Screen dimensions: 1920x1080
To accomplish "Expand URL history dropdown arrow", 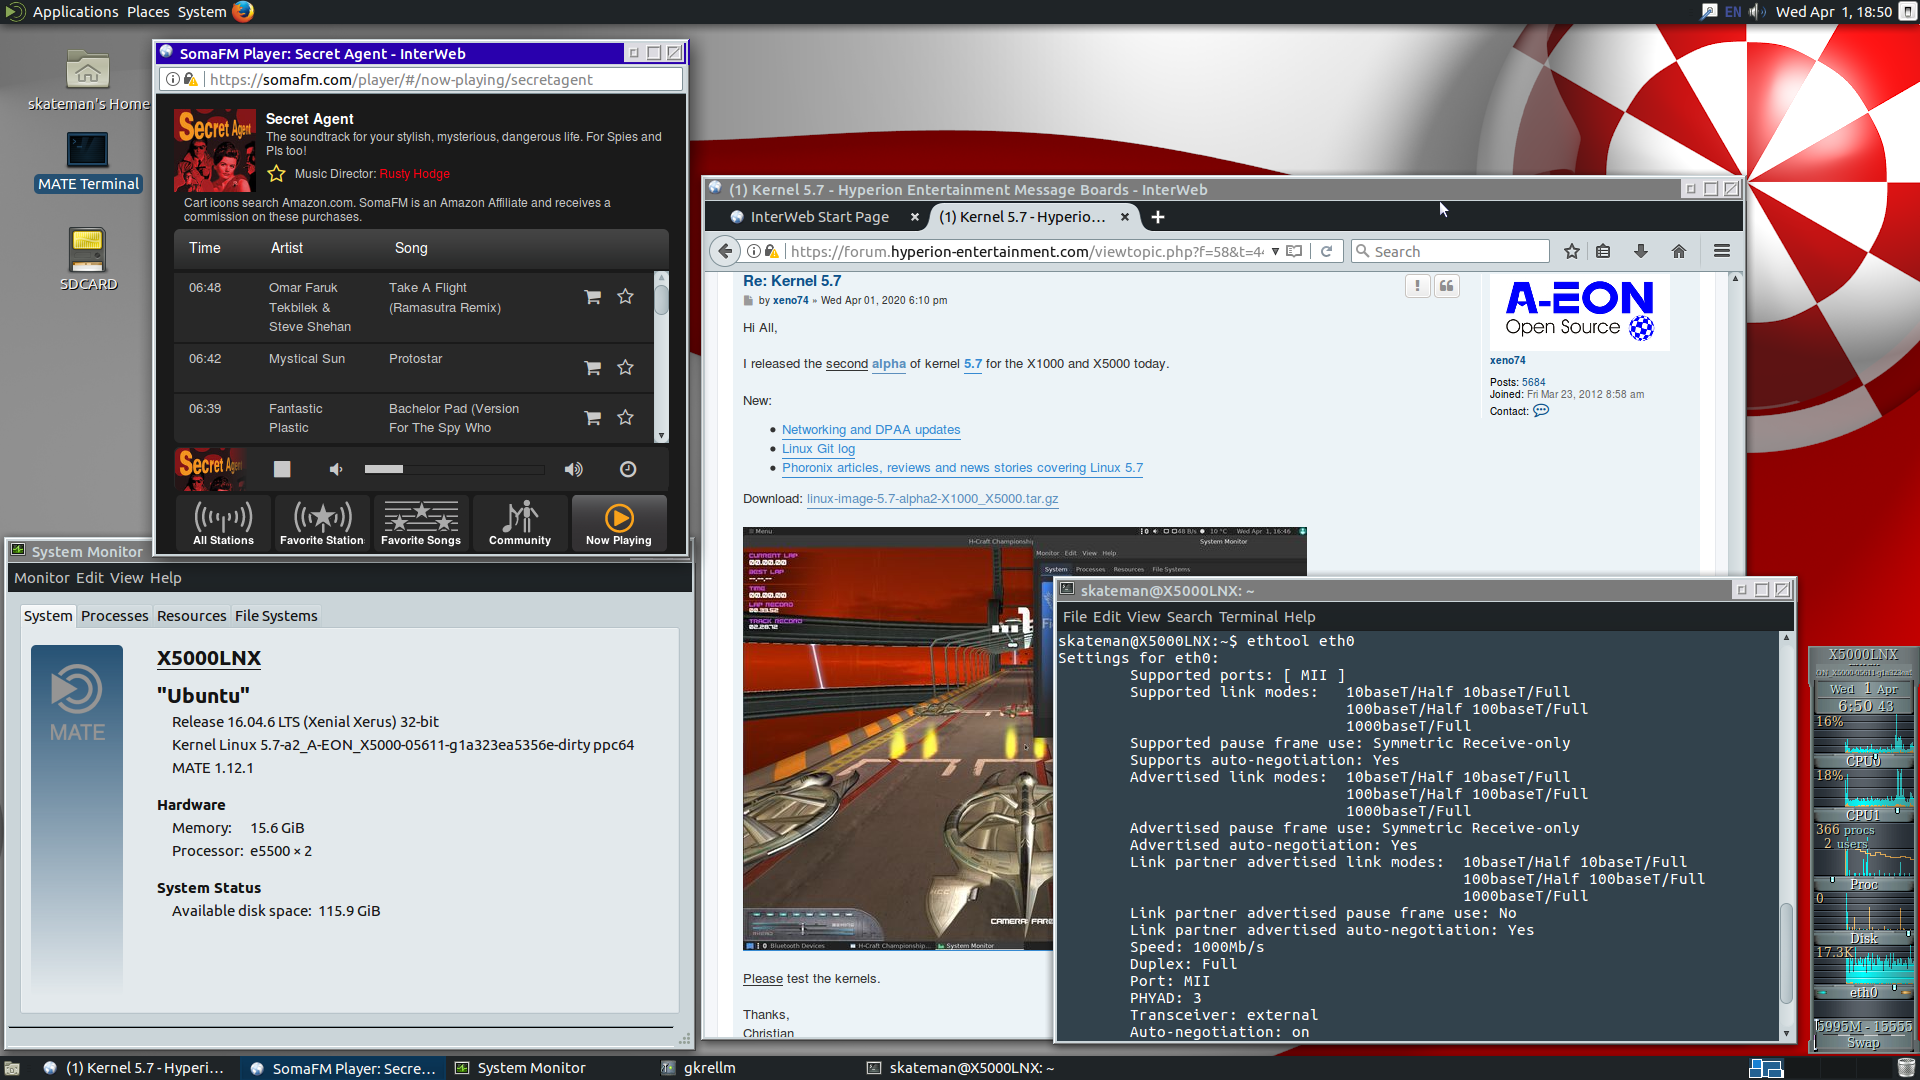I will point(1275,251).
